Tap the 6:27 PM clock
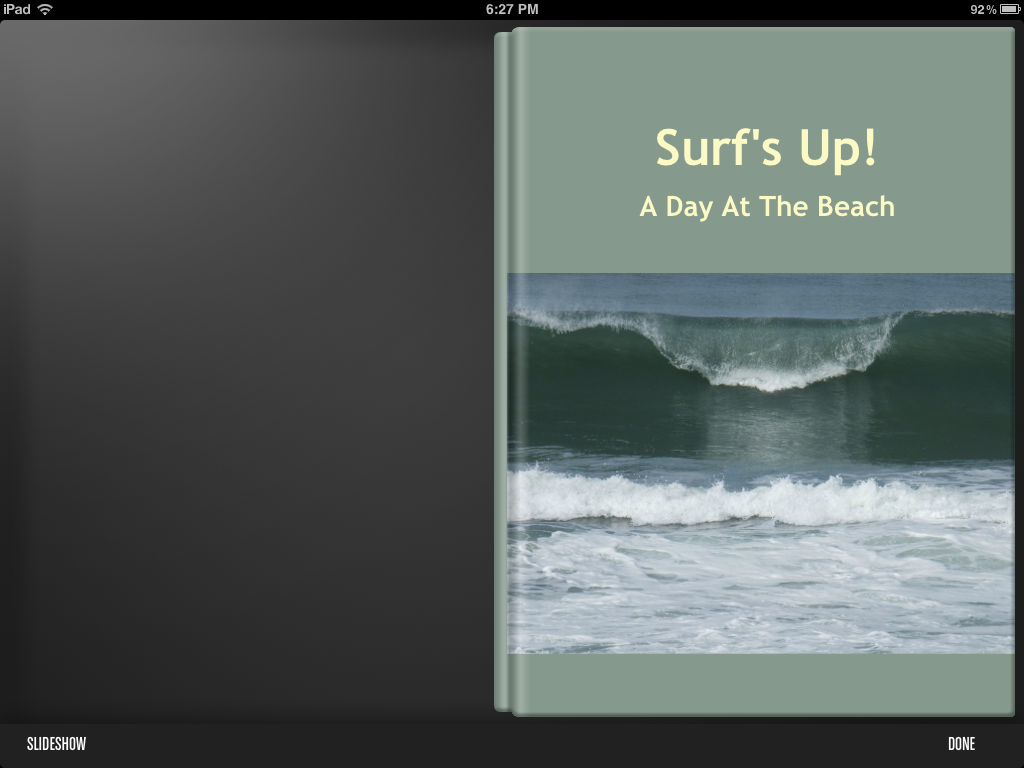Image resolution: width=1024 pixels, height=768 pixels. pos(512,9)
